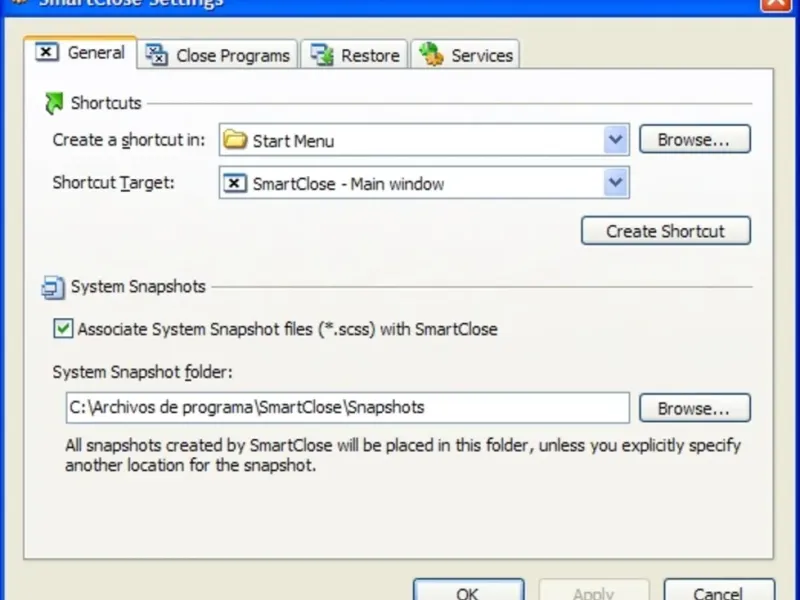The height and width of the screenshot is (600, 800).
Task: Click the Cancel button
Action: [x=719, y=591]
